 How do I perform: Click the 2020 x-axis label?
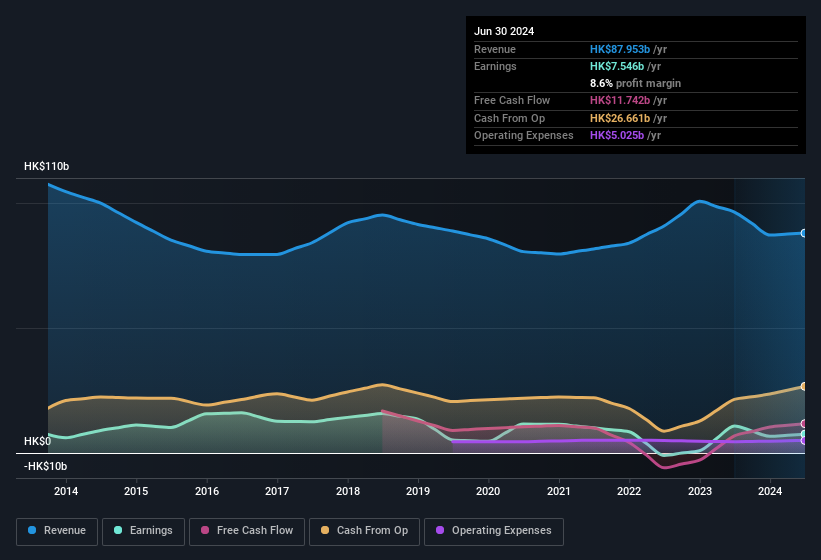tap(488, 491)
